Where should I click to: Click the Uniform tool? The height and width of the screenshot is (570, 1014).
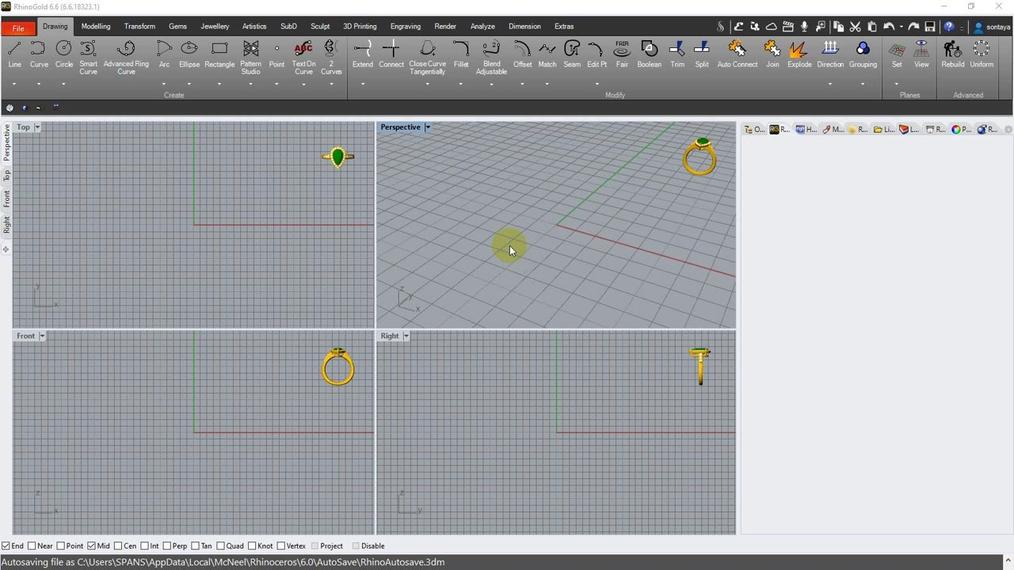click(981, 54)
